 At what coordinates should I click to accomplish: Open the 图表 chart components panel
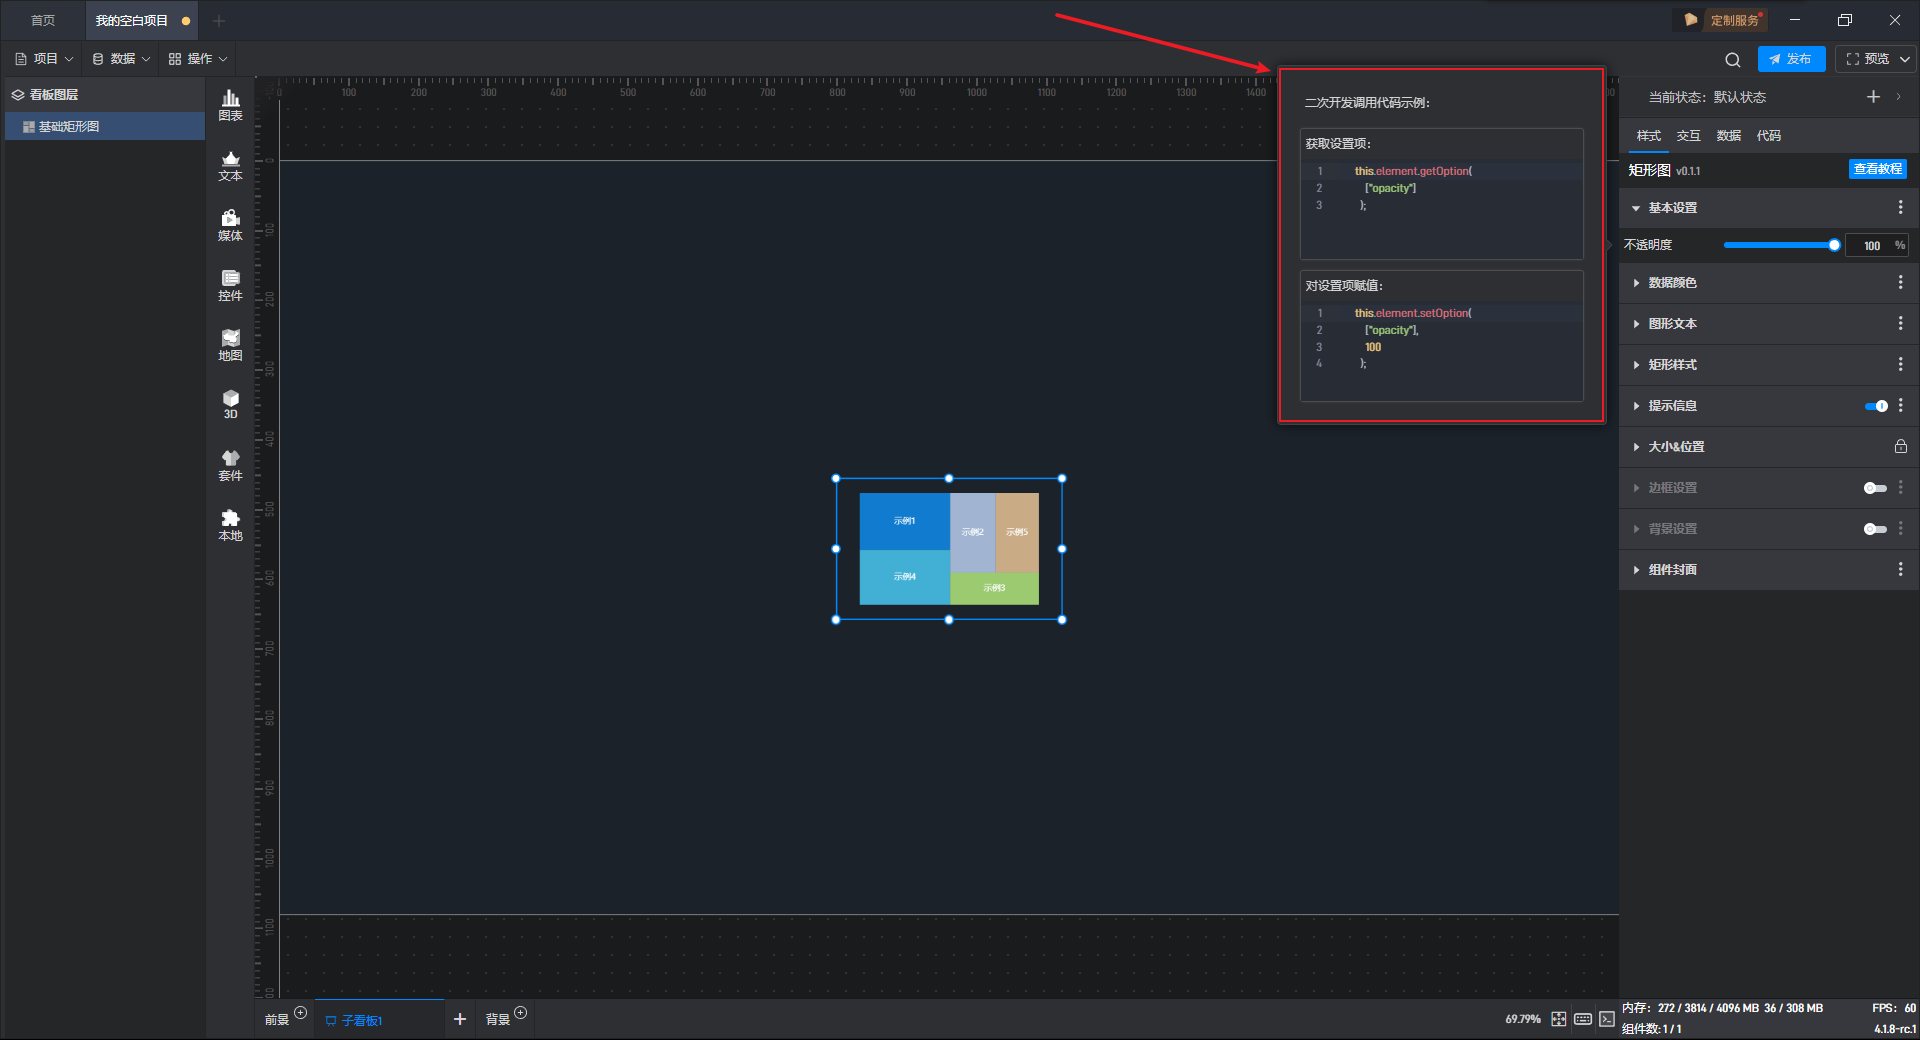click(230, 104)
